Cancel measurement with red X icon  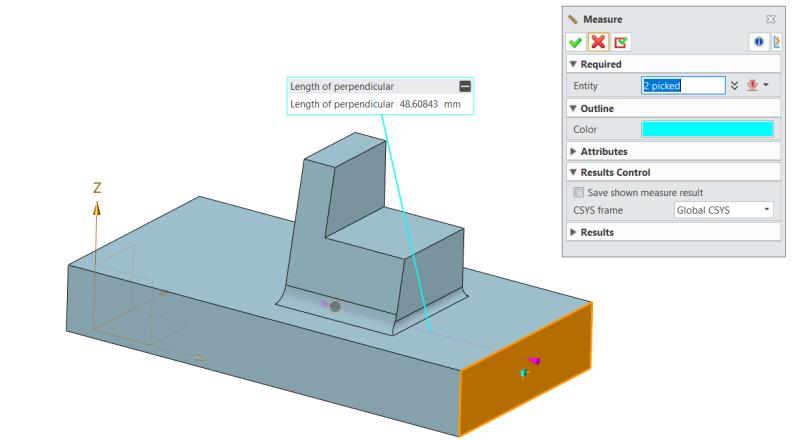point(597,45)
